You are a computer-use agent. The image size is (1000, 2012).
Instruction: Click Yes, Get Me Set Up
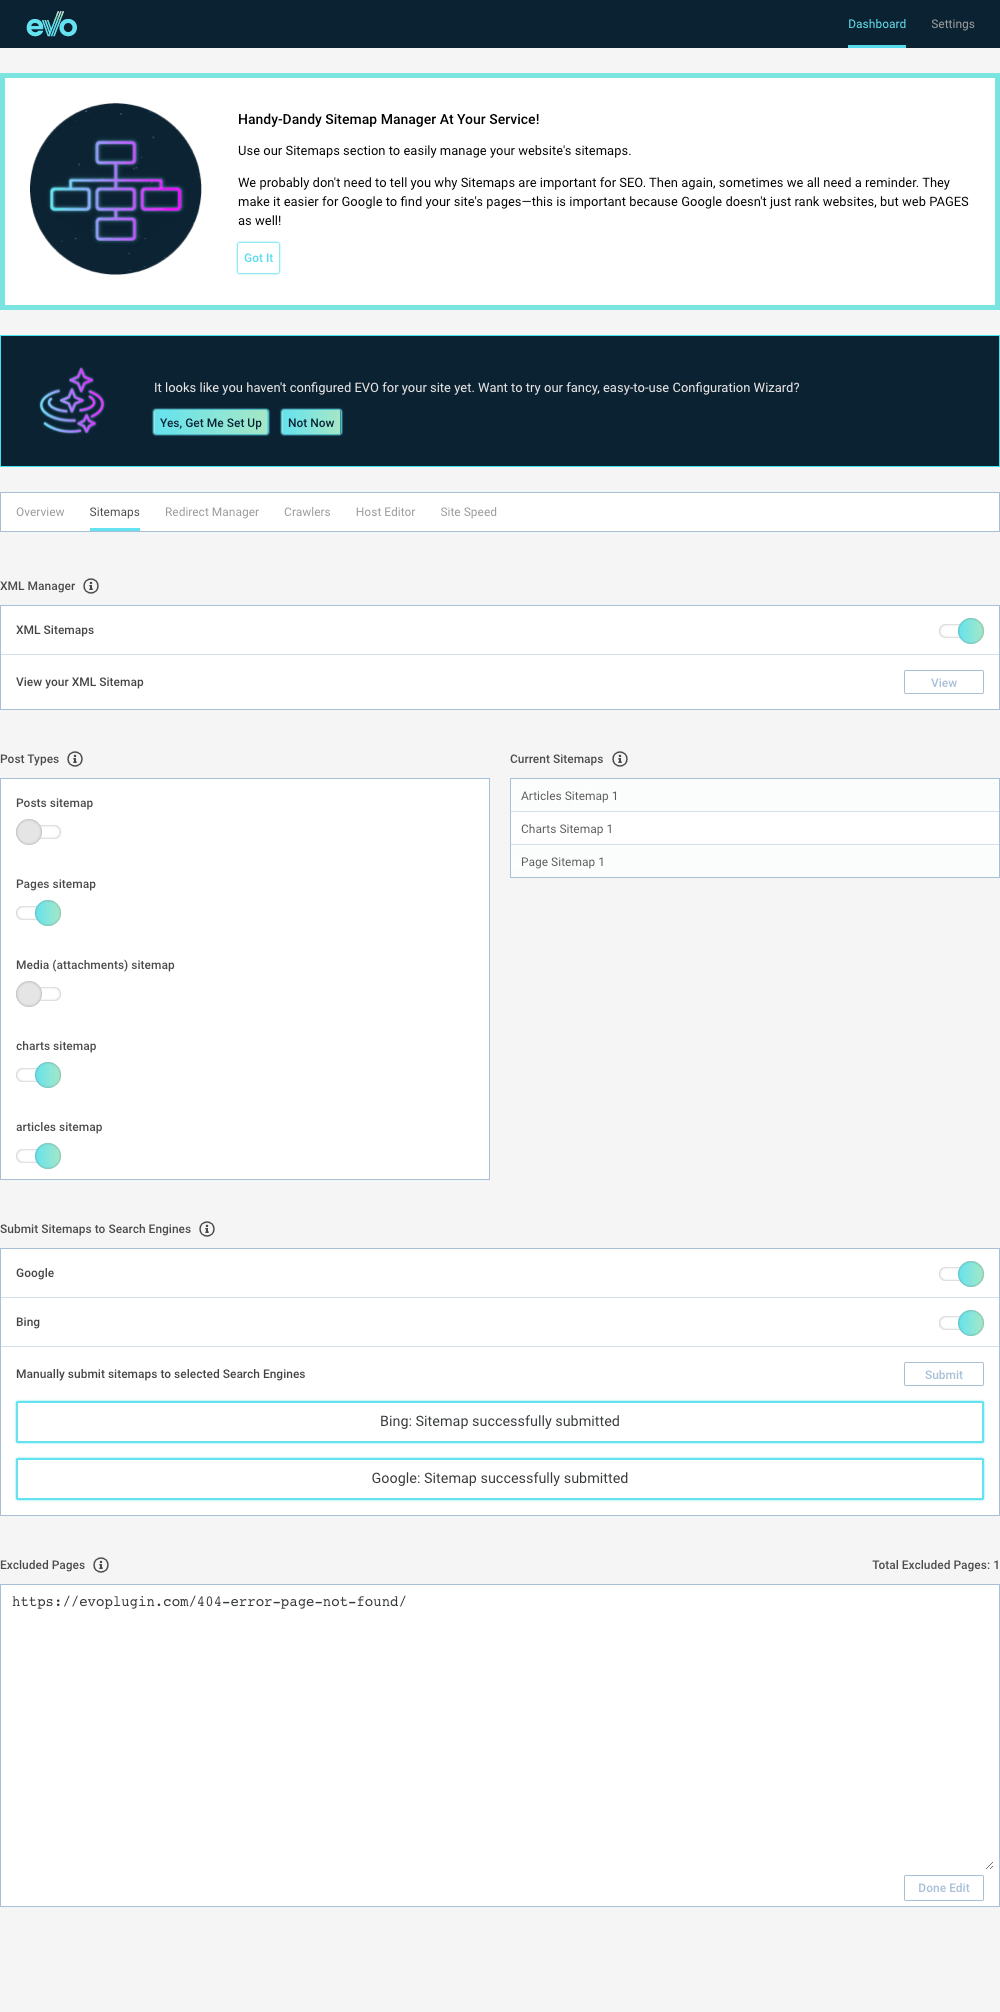(211, 423)
